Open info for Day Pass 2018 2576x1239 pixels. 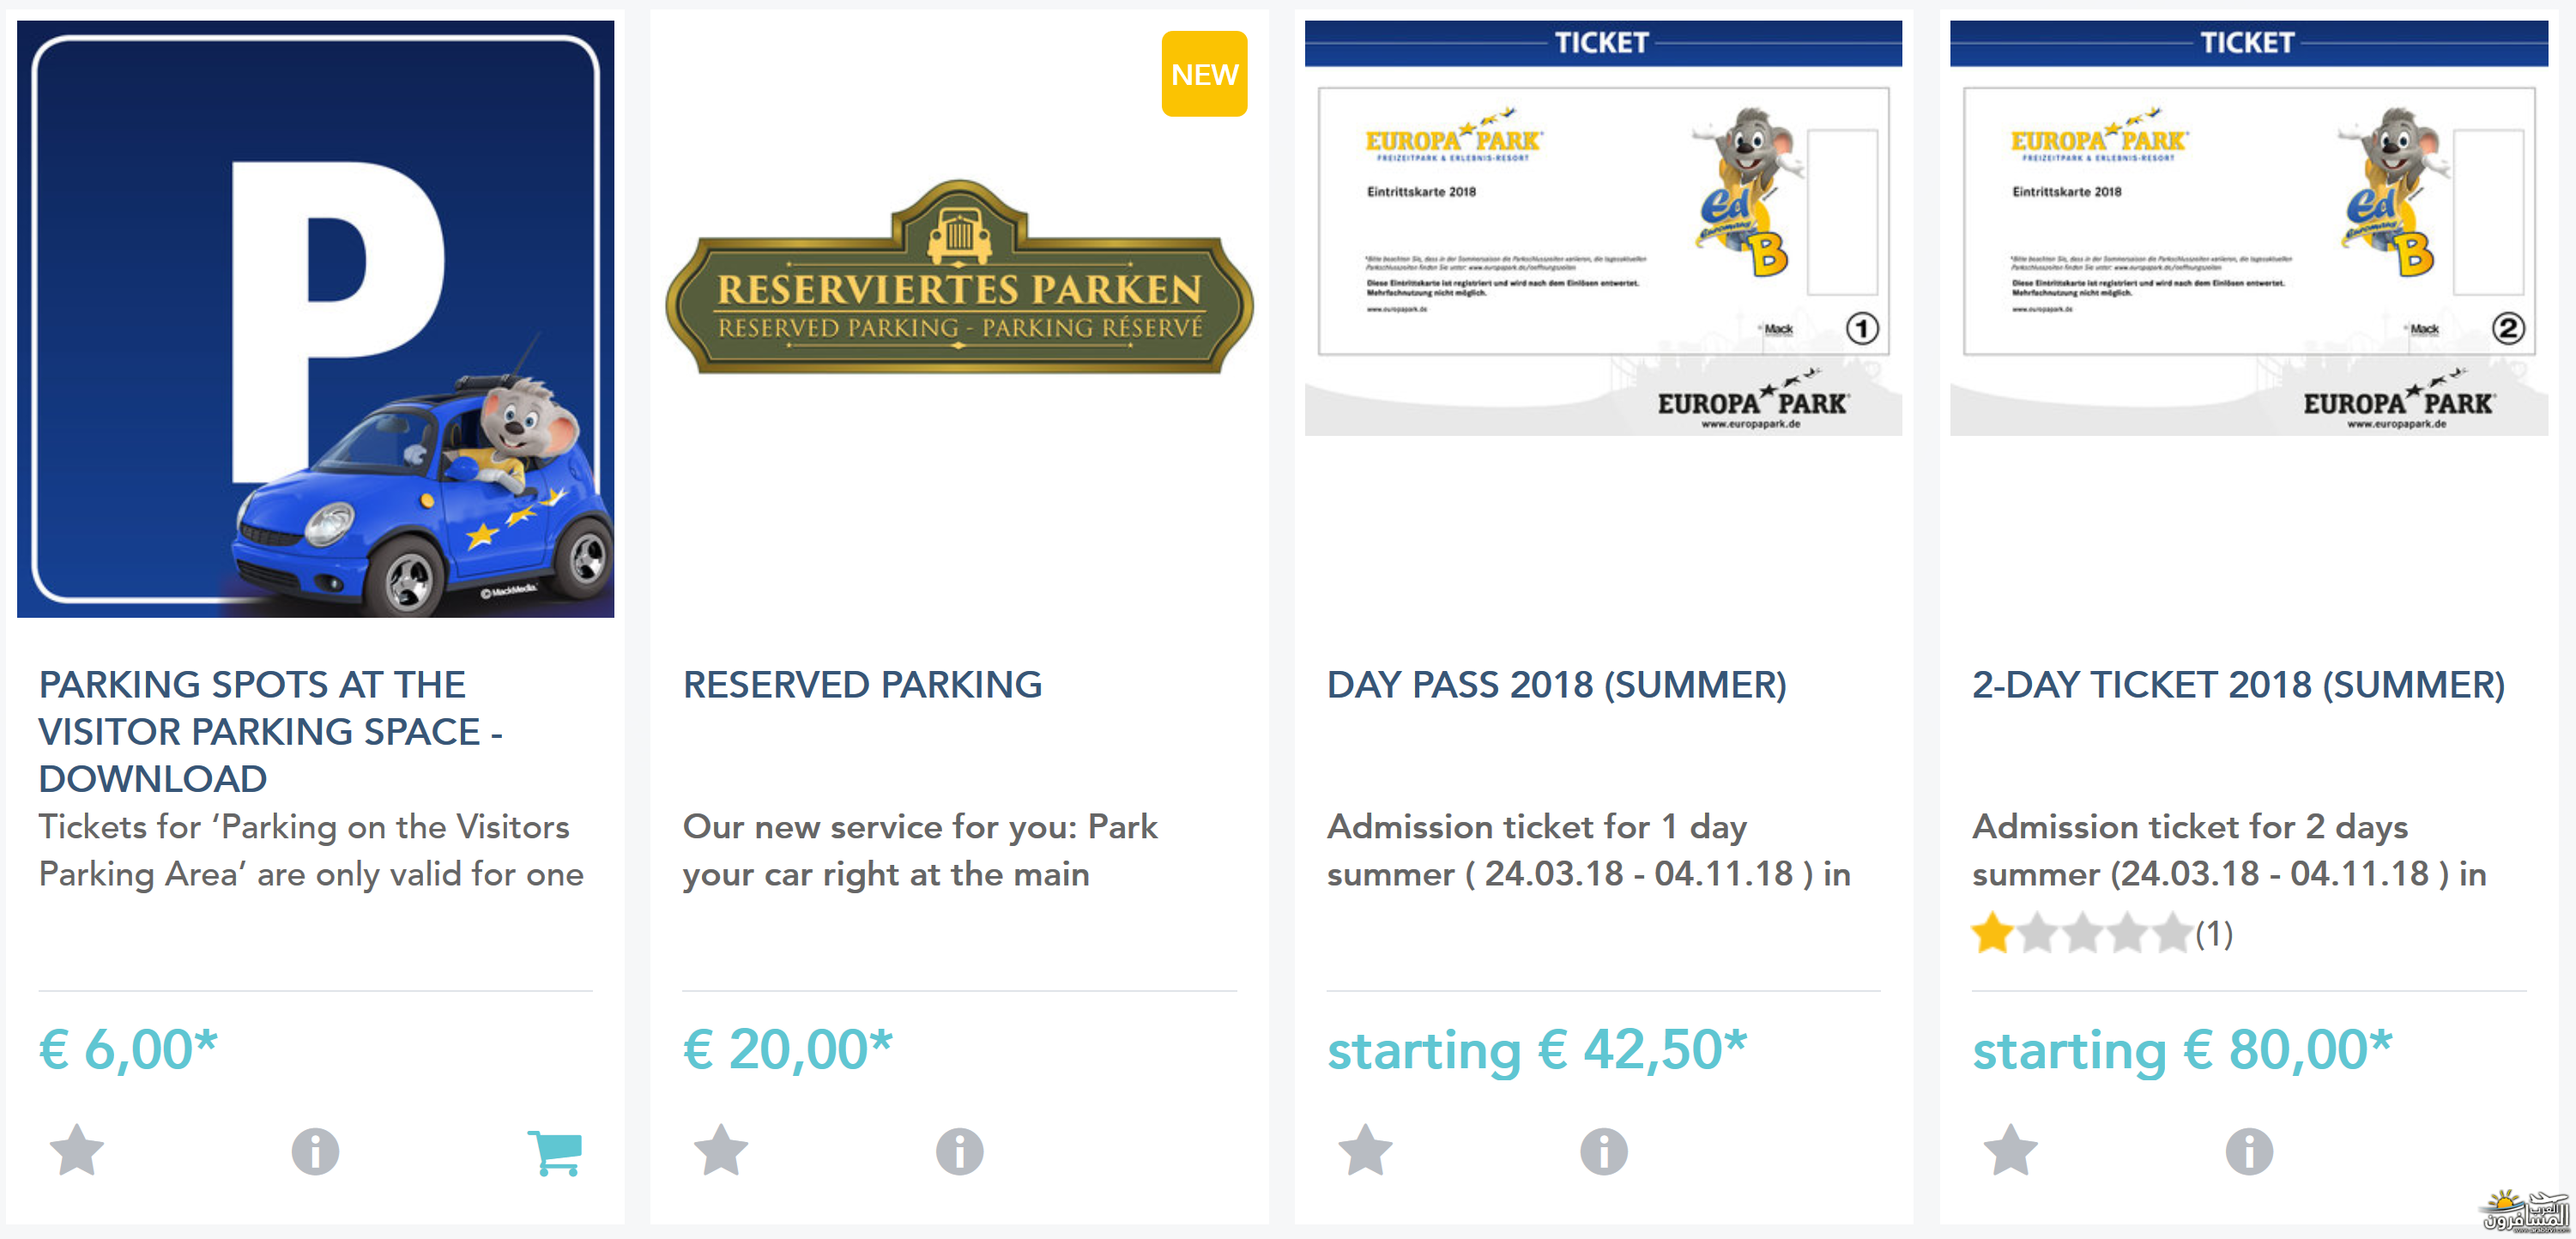tap(1604, 1151)
